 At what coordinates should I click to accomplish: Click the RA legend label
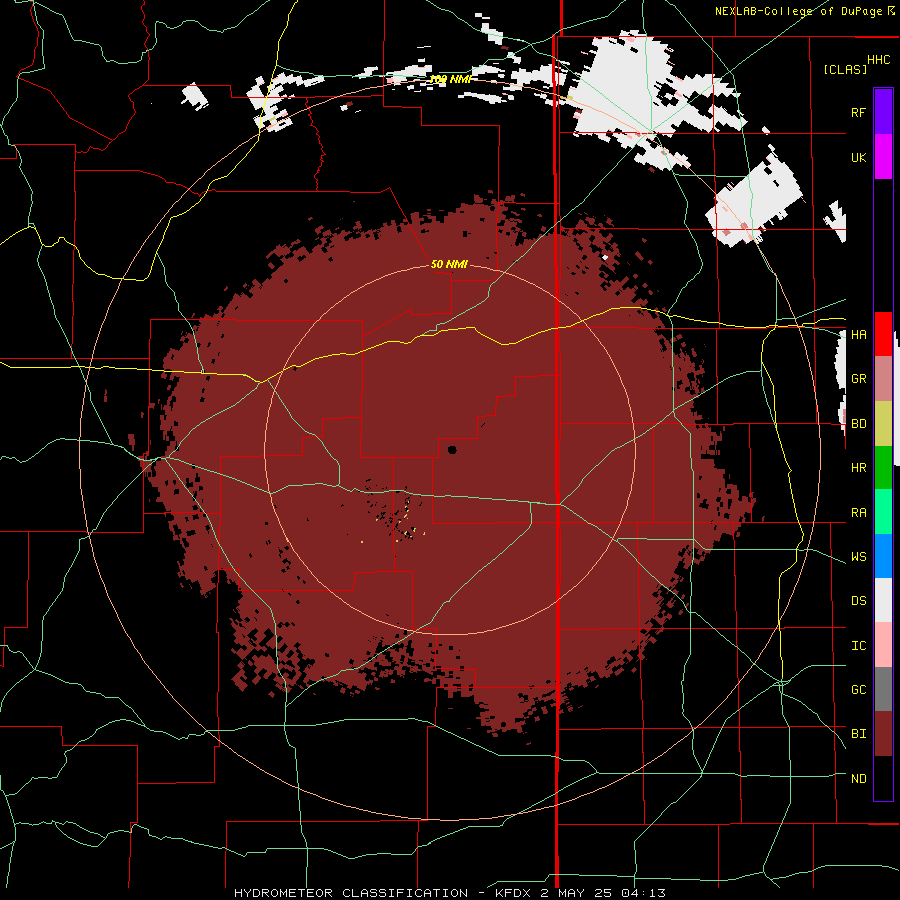(858, 513)
